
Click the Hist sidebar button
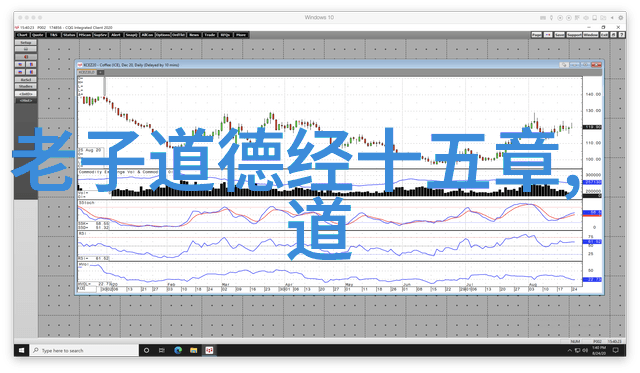(26, 100)
